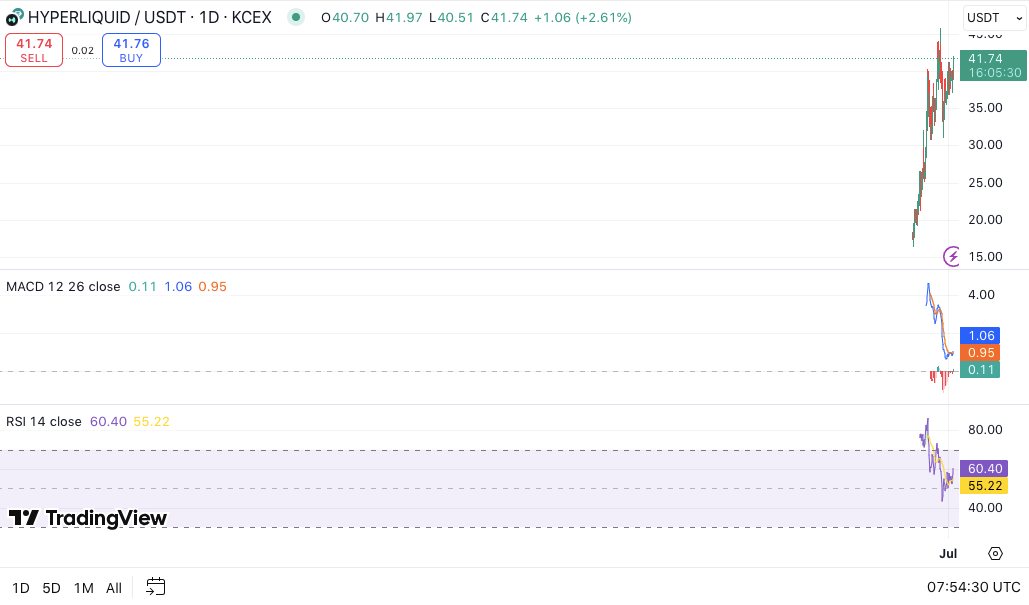The image size is (1029, 605).
Task: Click the 40.00 RSI axis label
Action: [985, 507]
